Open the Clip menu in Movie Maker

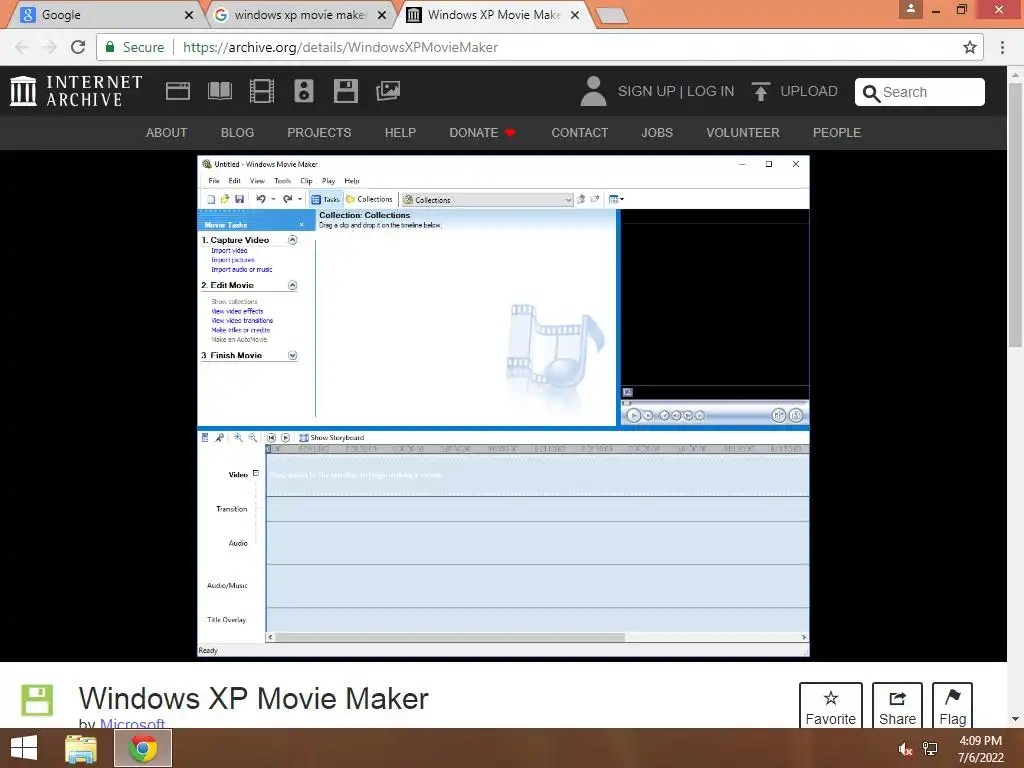click(306, 181)
